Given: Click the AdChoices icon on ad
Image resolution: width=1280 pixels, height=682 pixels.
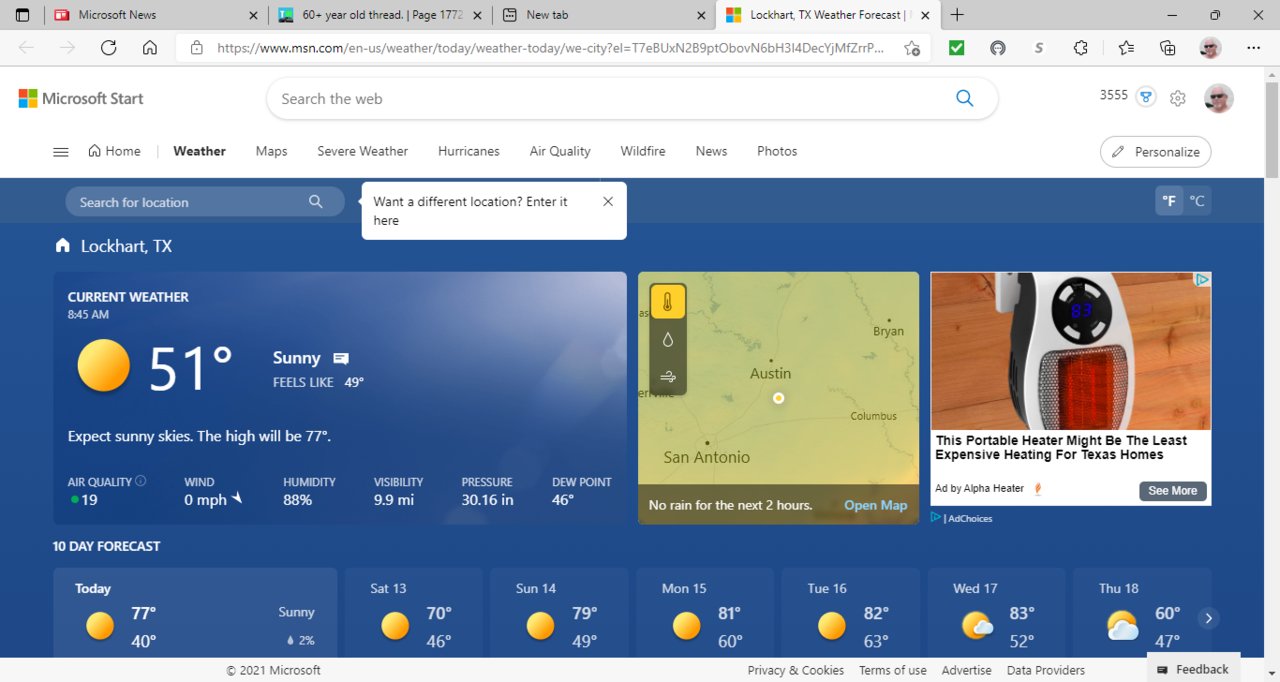Looking at the screenshot, I should click(x=1204, y=280).
